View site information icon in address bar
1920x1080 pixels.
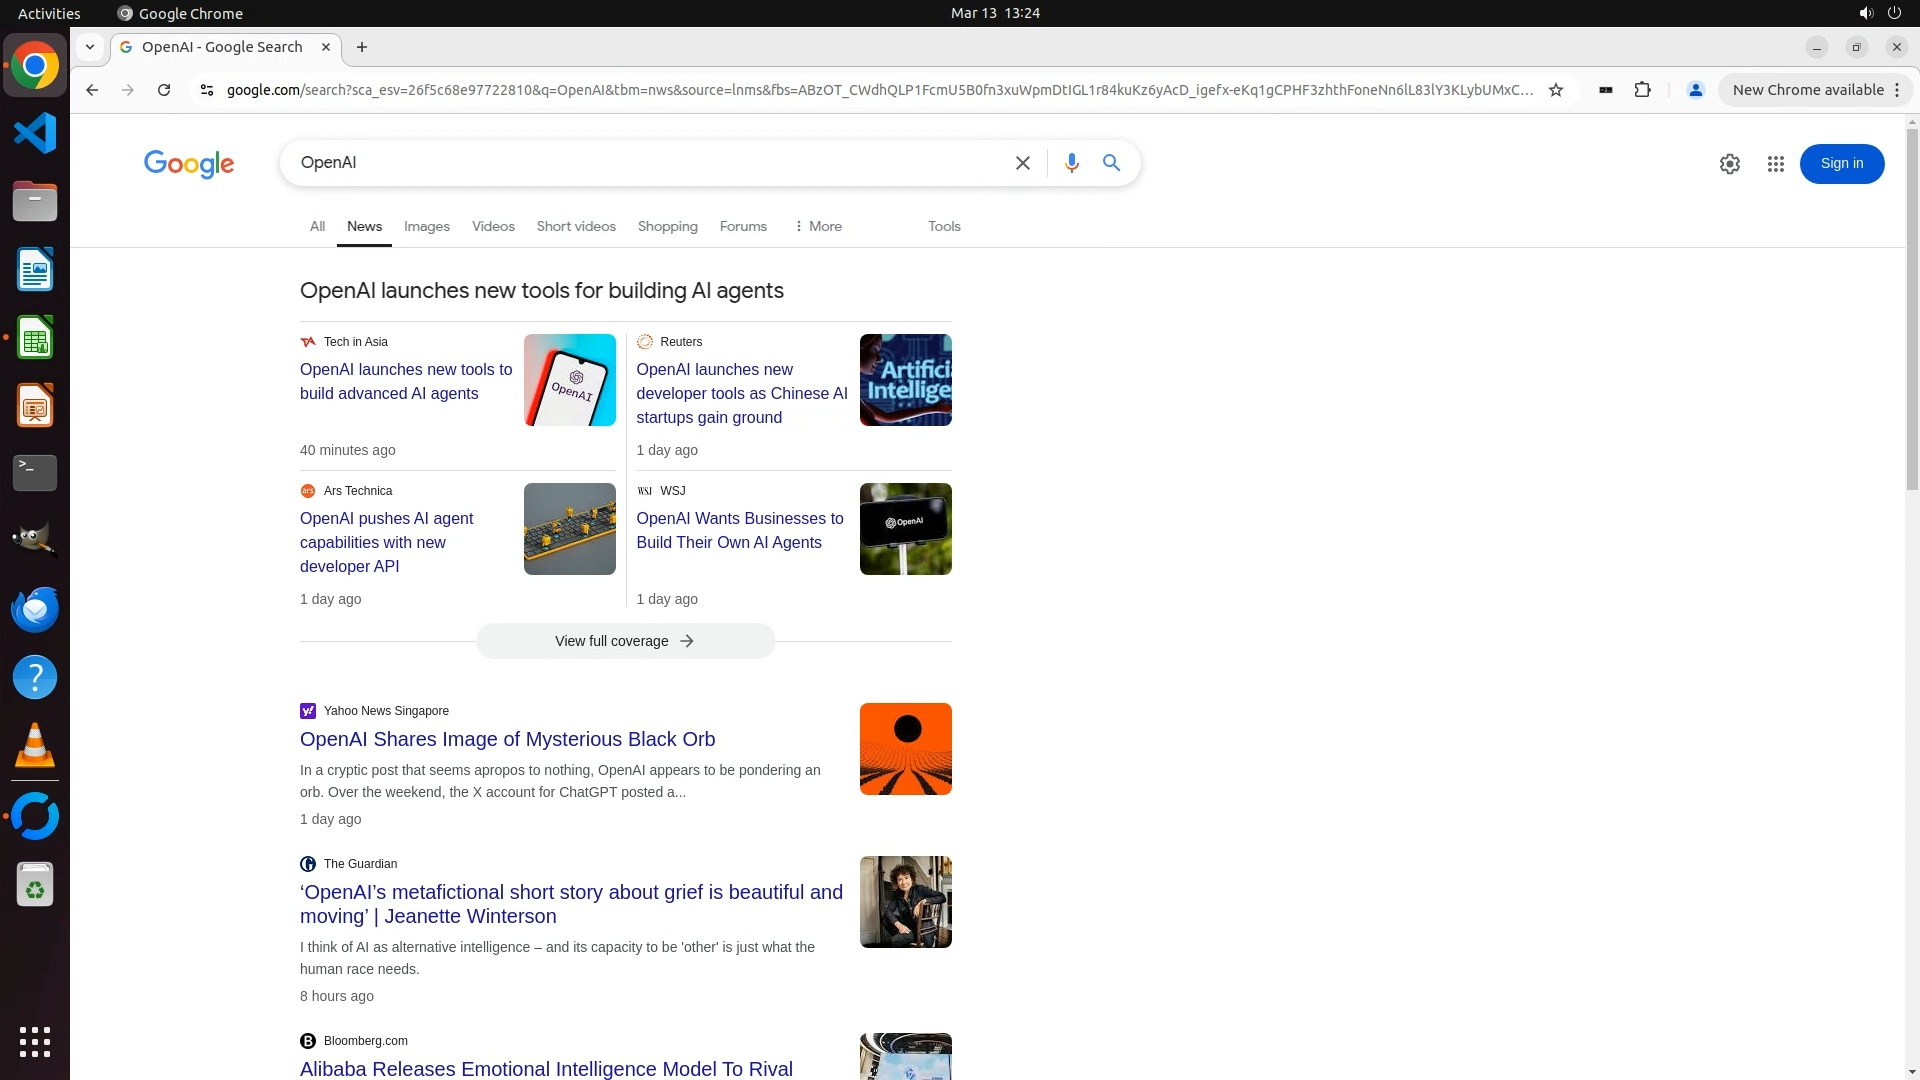(207, 90)
